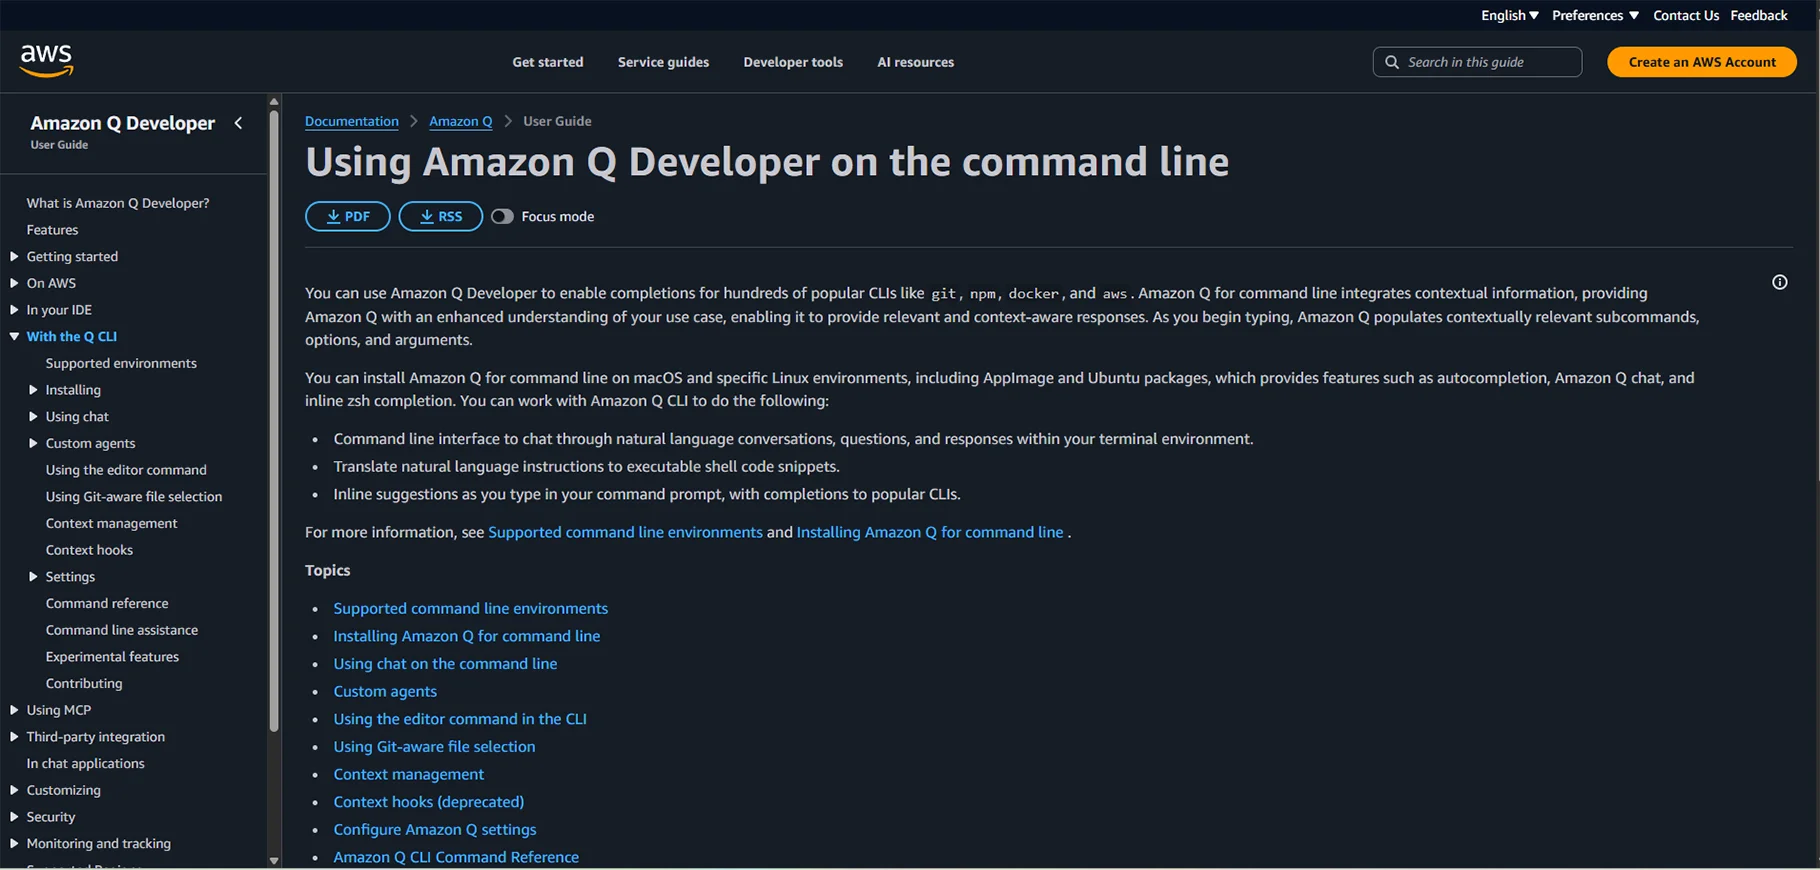The width and height of the screenshot is (1820, 870).
Task: Open the RSS feed button
Action: 440,216
